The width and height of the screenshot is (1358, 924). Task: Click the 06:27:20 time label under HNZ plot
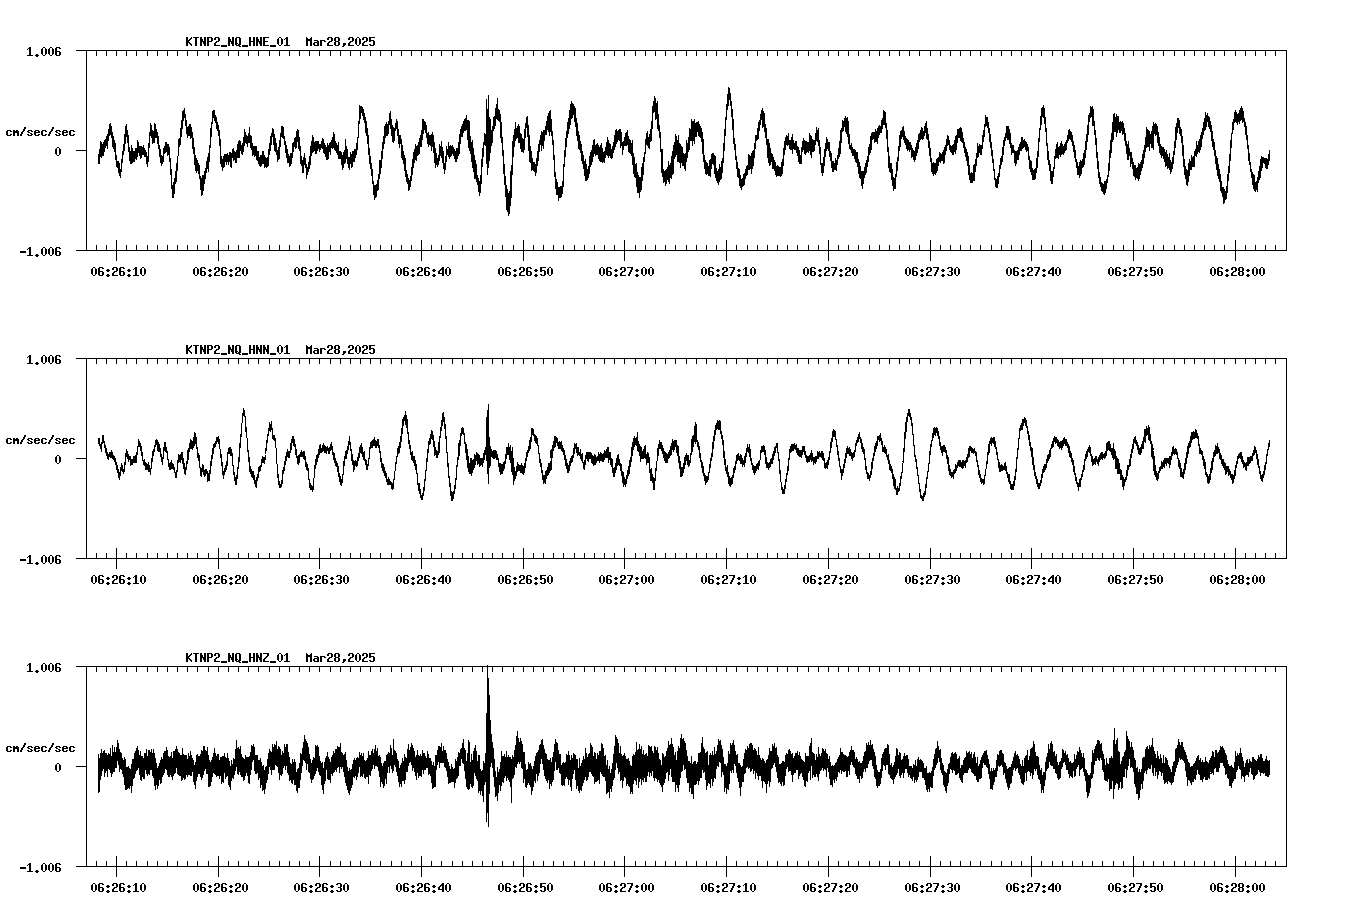[x=830, y=888]
